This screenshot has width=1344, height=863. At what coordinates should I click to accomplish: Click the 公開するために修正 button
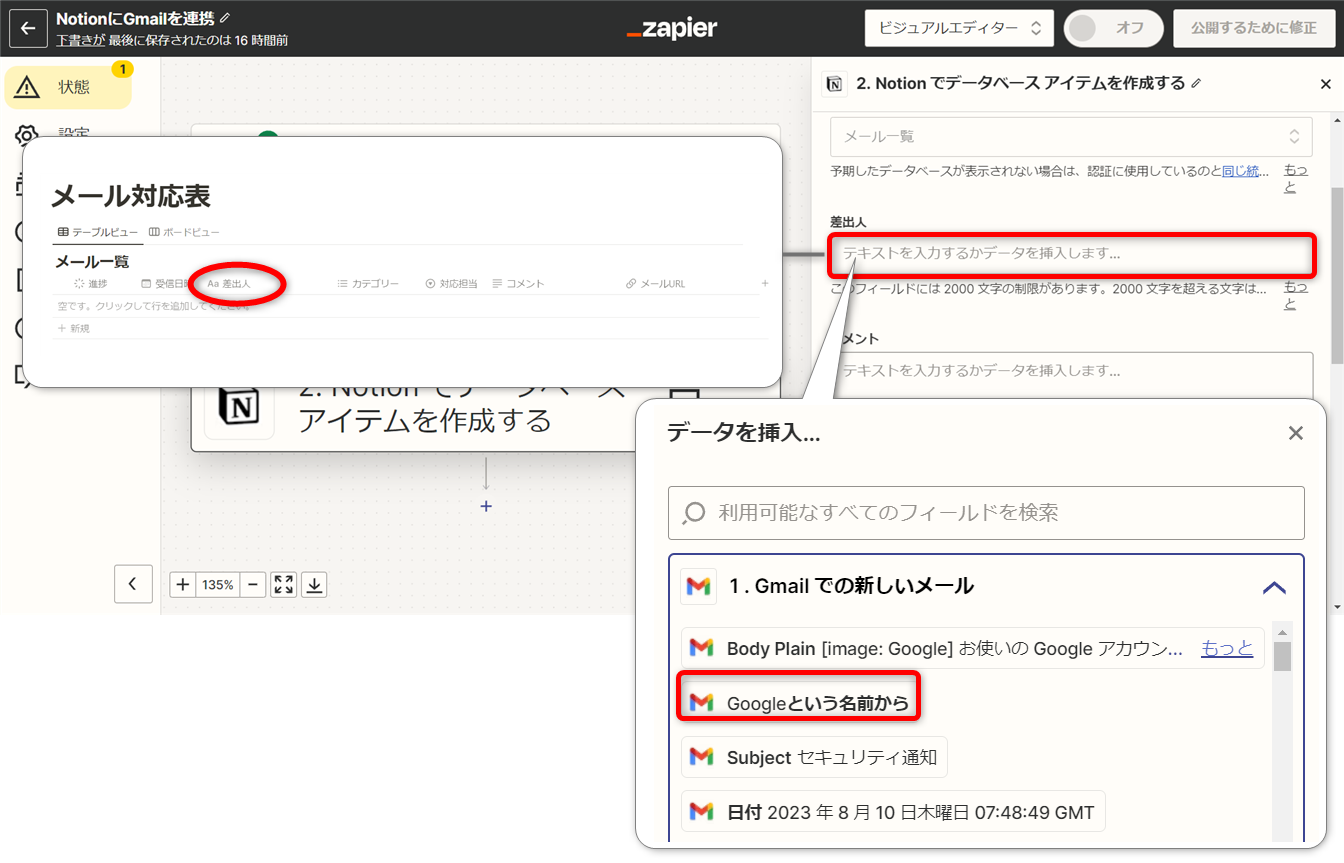[x=1254, y=28]
